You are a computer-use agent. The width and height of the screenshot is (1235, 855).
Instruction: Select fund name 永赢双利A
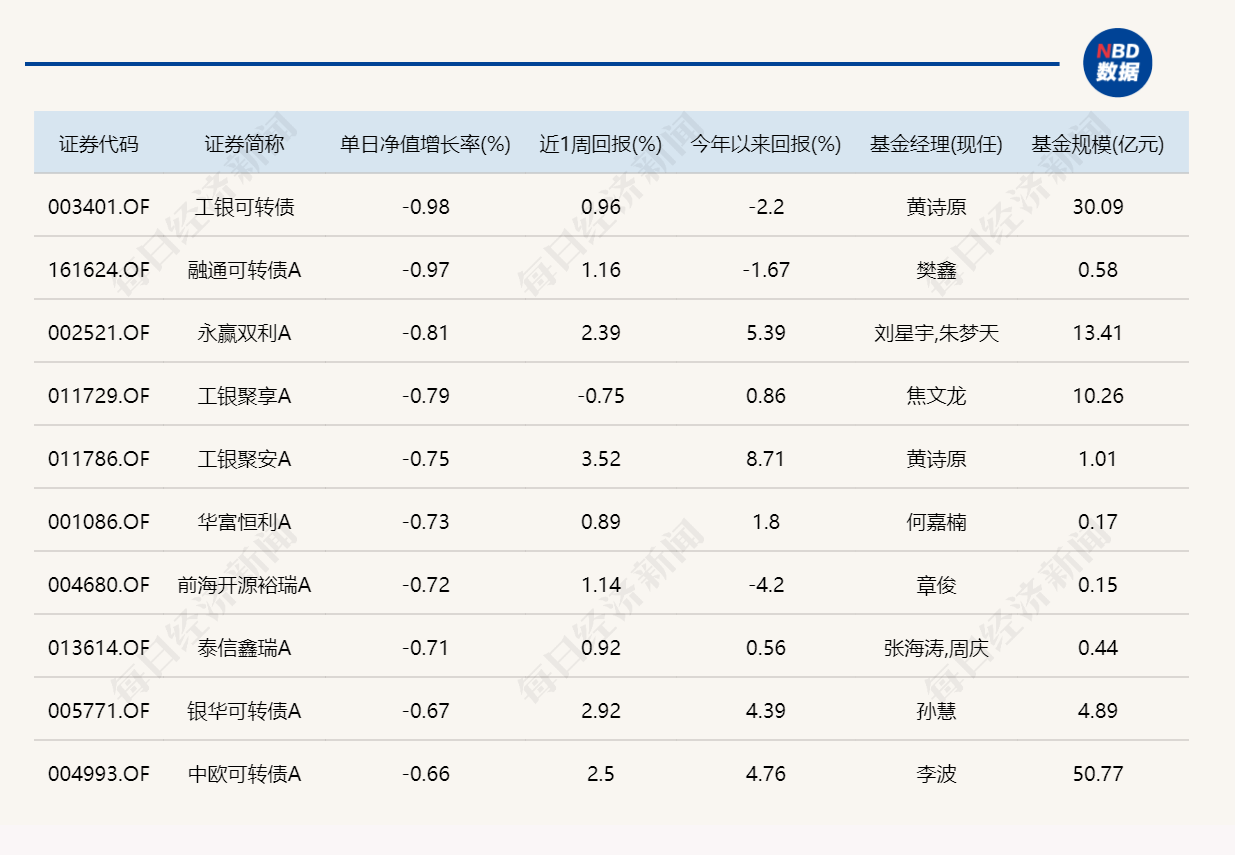click(244, 333)
